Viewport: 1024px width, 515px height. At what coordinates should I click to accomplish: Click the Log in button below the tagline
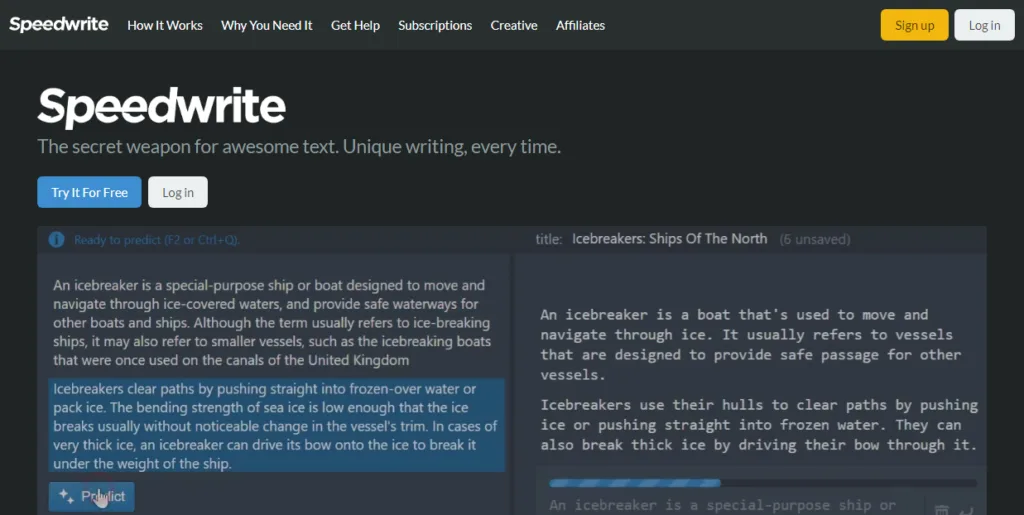pyautogui.click(x=178, y=192)
